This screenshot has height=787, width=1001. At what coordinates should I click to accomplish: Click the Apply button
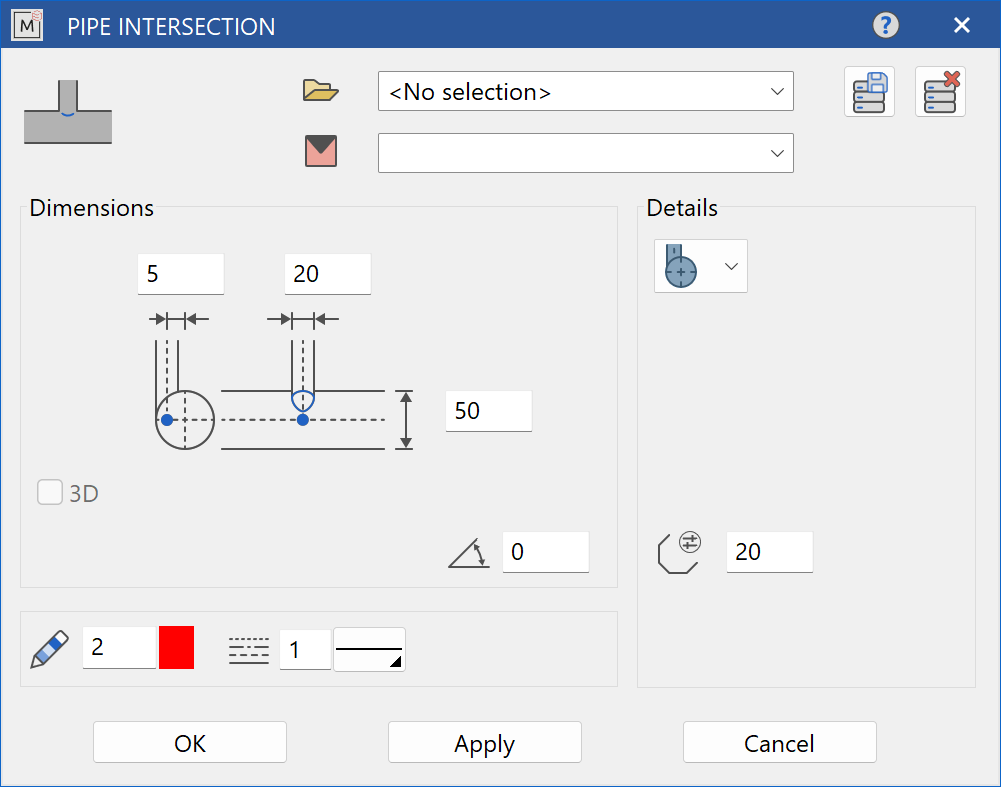pos(485,742)
